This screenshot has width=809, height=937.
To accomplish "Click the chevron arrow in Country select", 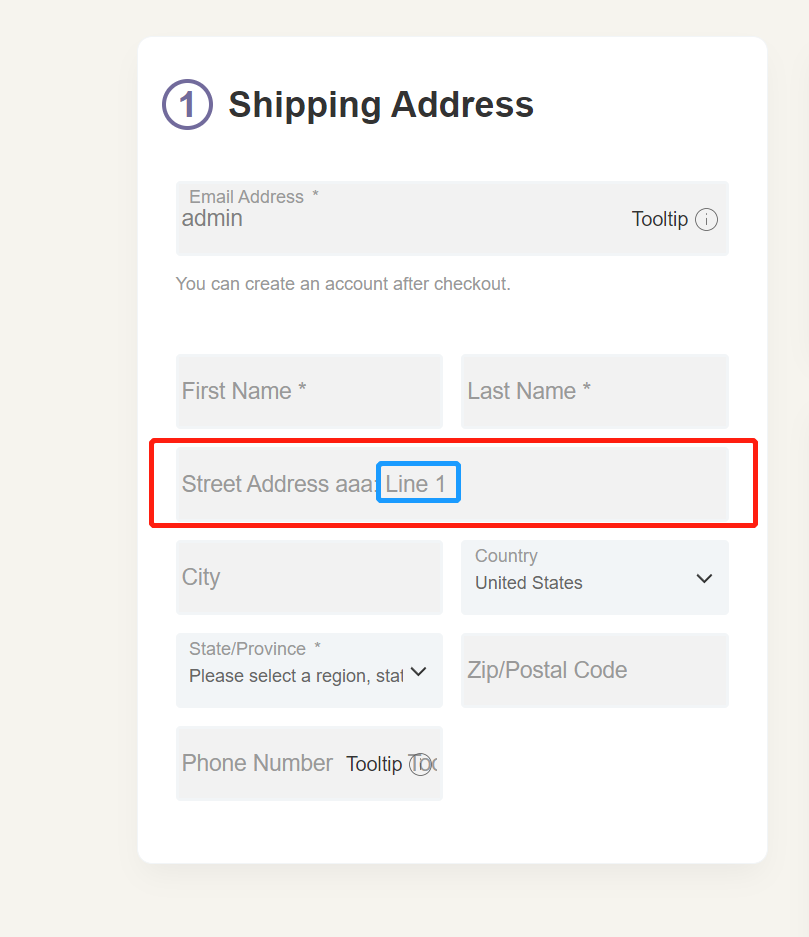I will 704,579.
